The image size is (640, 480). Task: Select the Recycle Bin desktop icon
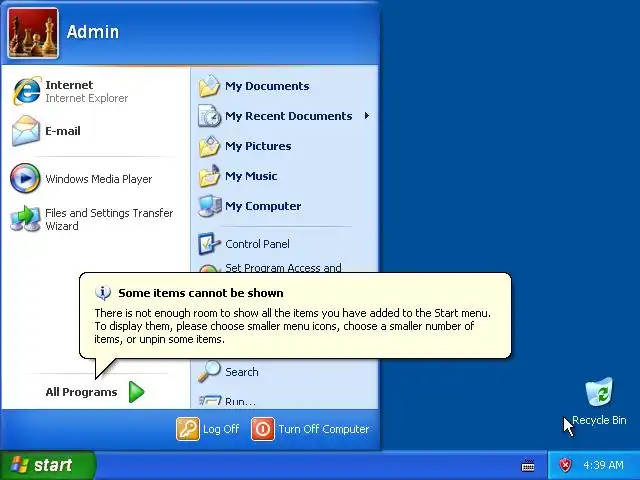point(599,392)
